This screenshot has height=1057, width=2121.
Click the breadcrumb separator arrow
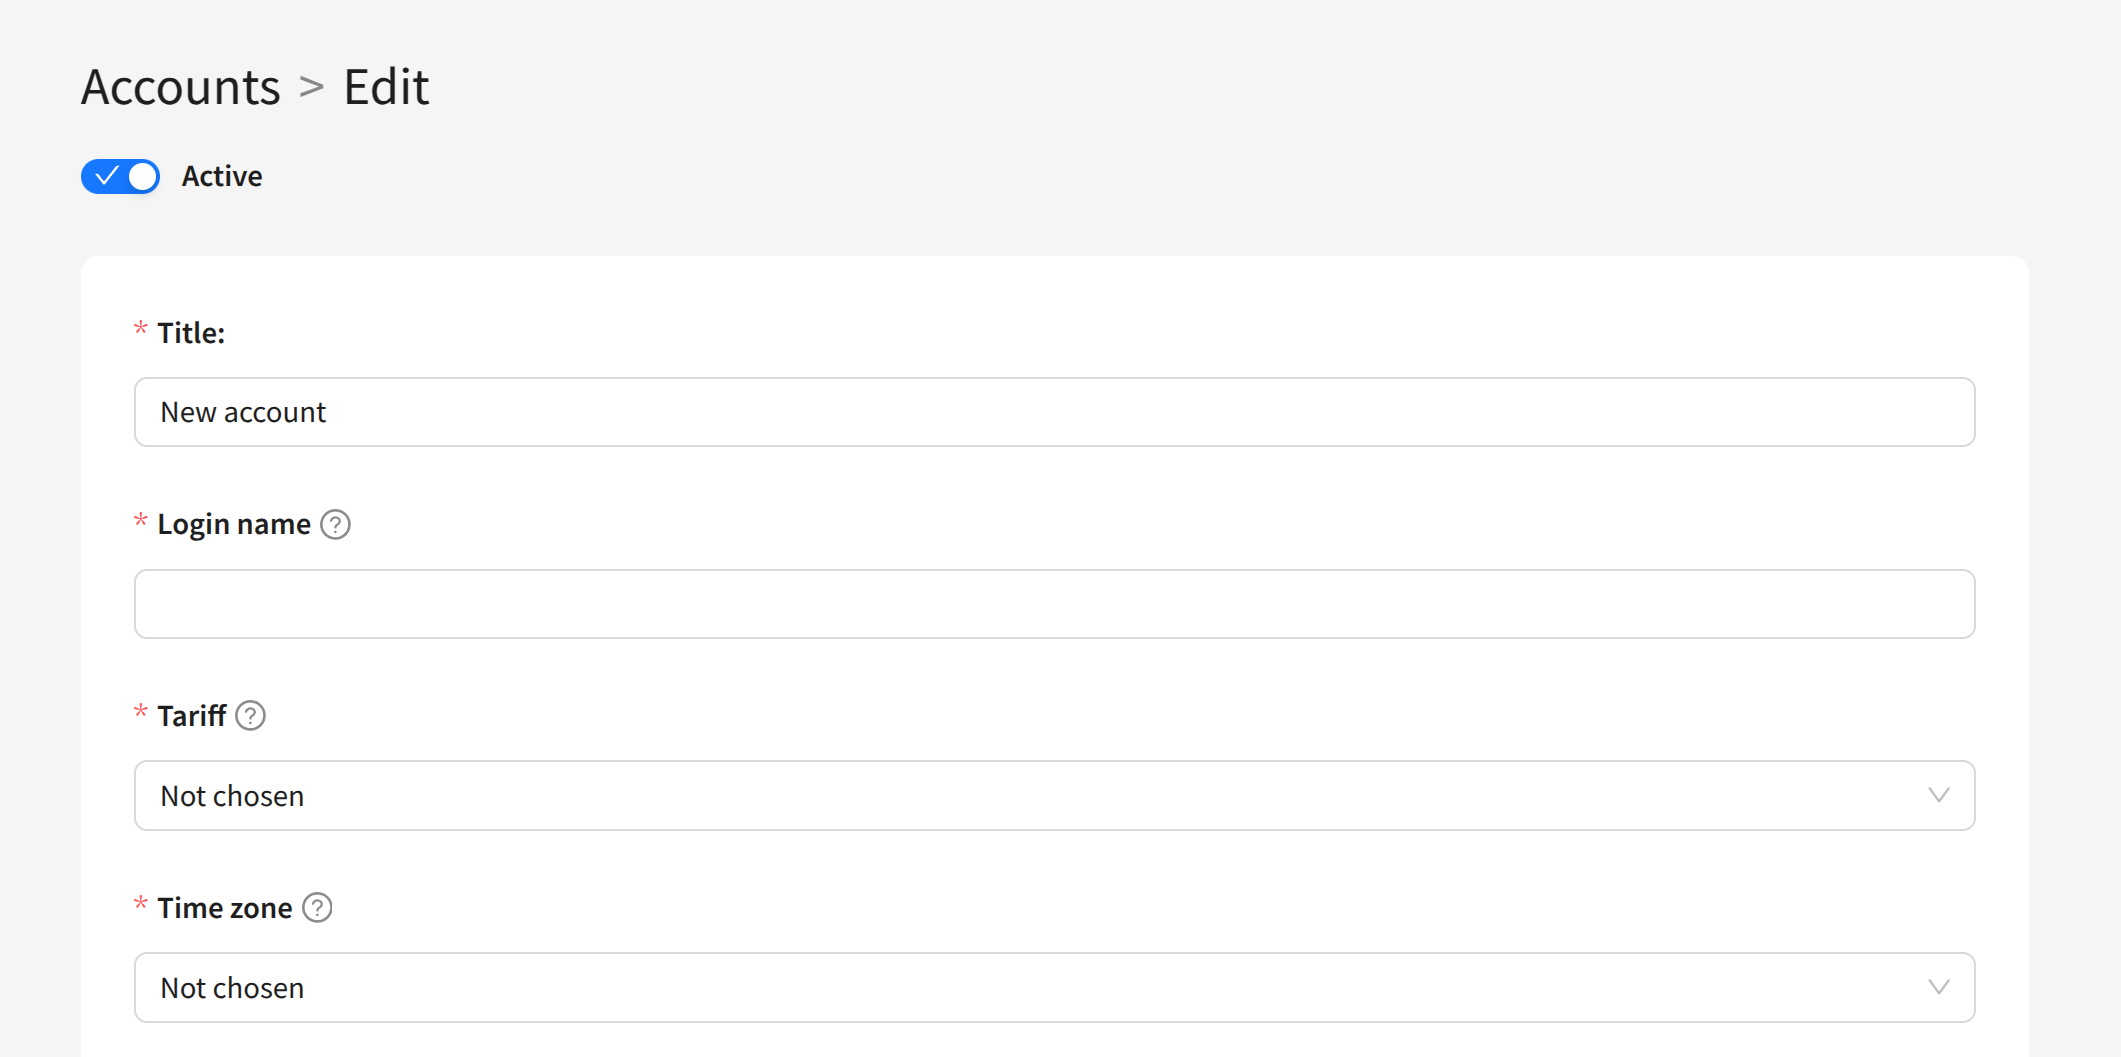312,87
